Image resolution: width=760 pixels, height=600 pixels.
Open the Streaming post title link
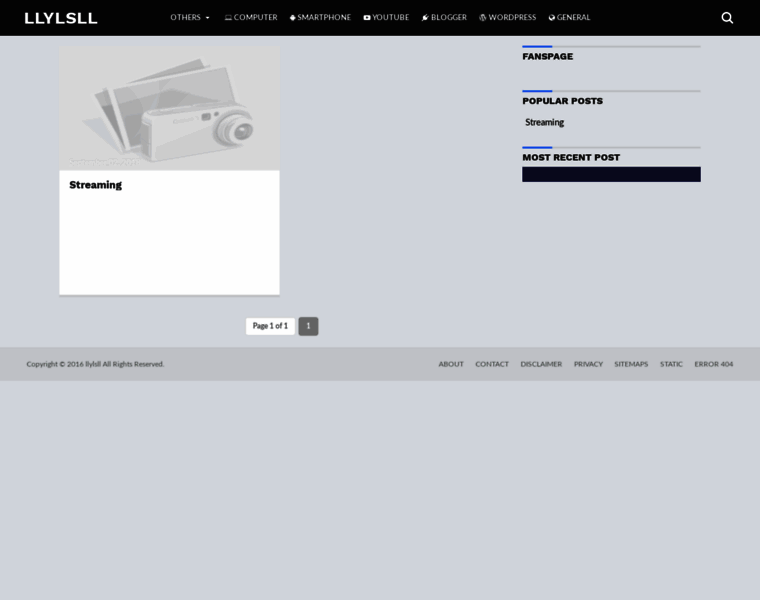click(95, 185)
